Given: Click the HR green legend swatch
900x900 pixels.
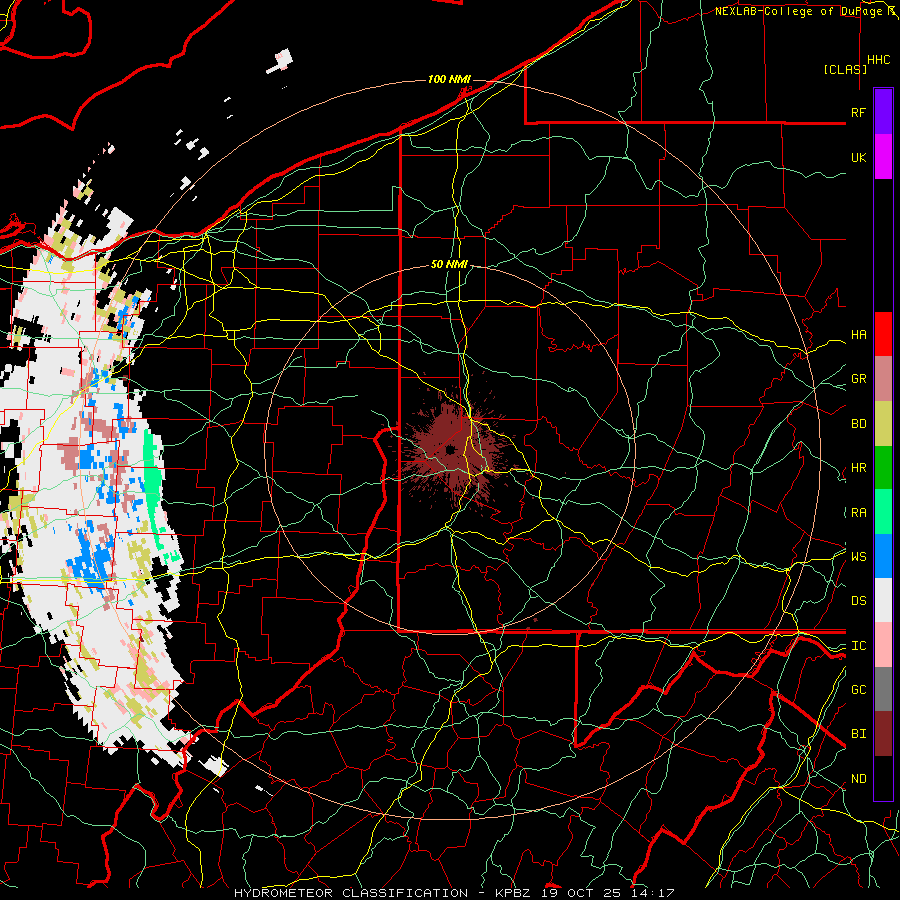Looking at the screenshot, I should tap(883, 468).
